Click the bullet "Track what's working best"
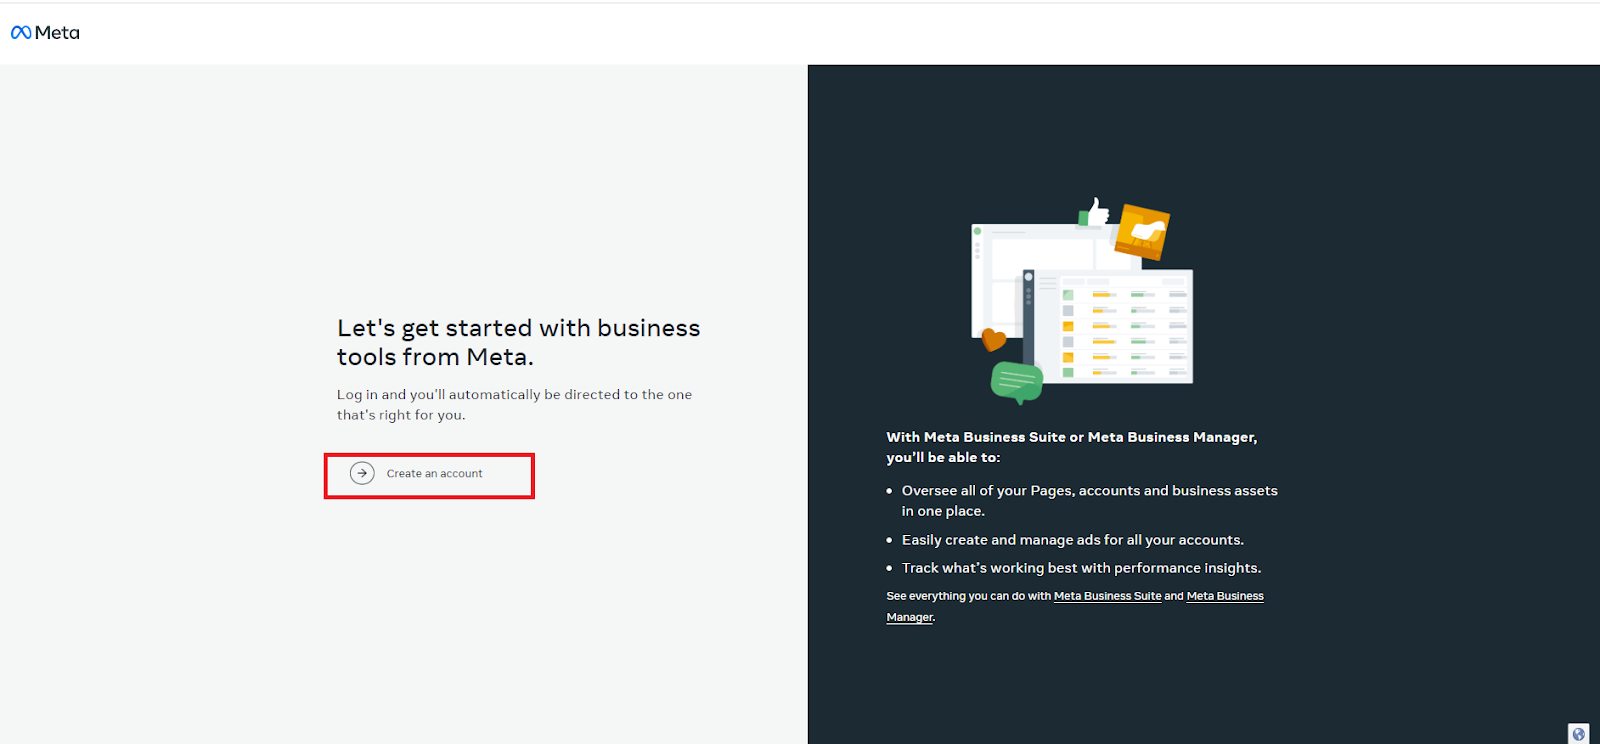The width and height of the screenshot is (1600, 744). pos(1081,568)
